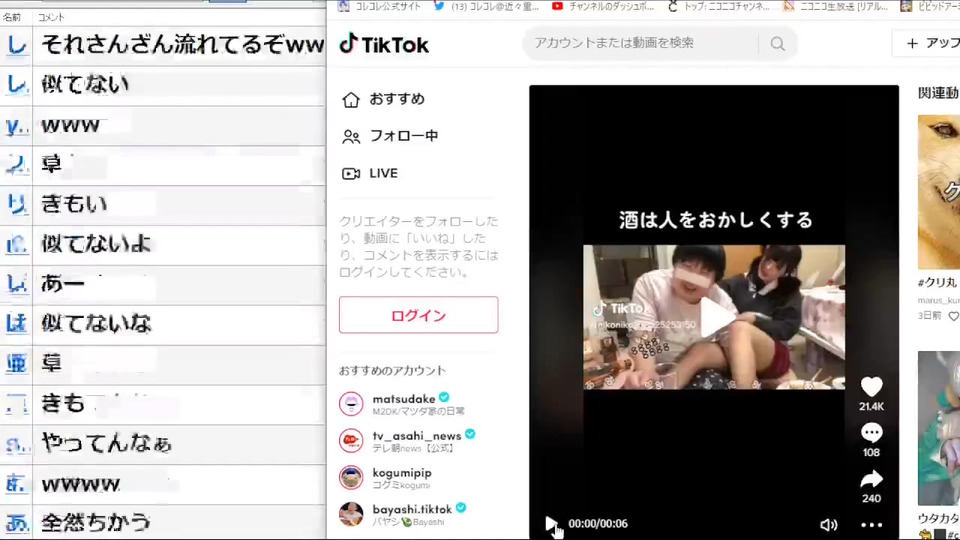Like the video with heart icon
This screenshot has width=960, height=540.
click(871, 386)
